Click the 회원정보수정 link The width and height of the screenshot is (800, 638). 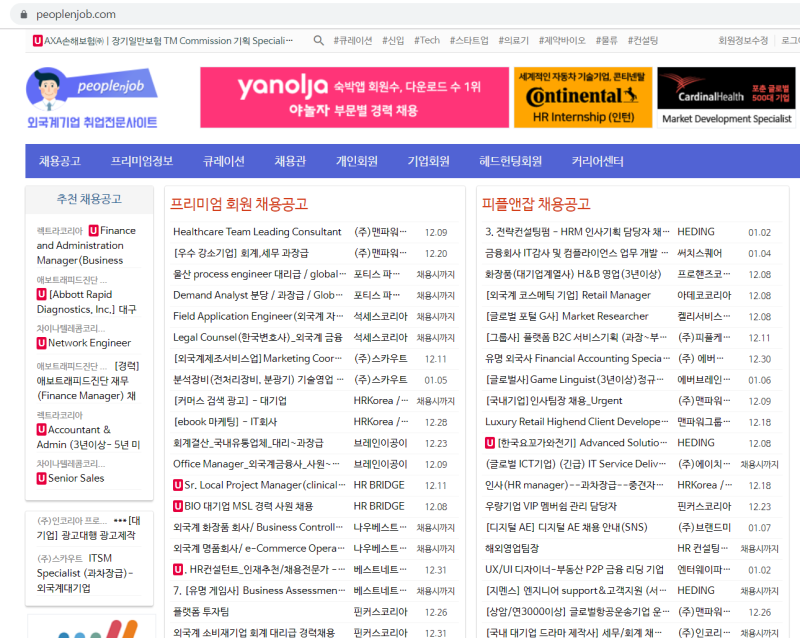point(743,41)
